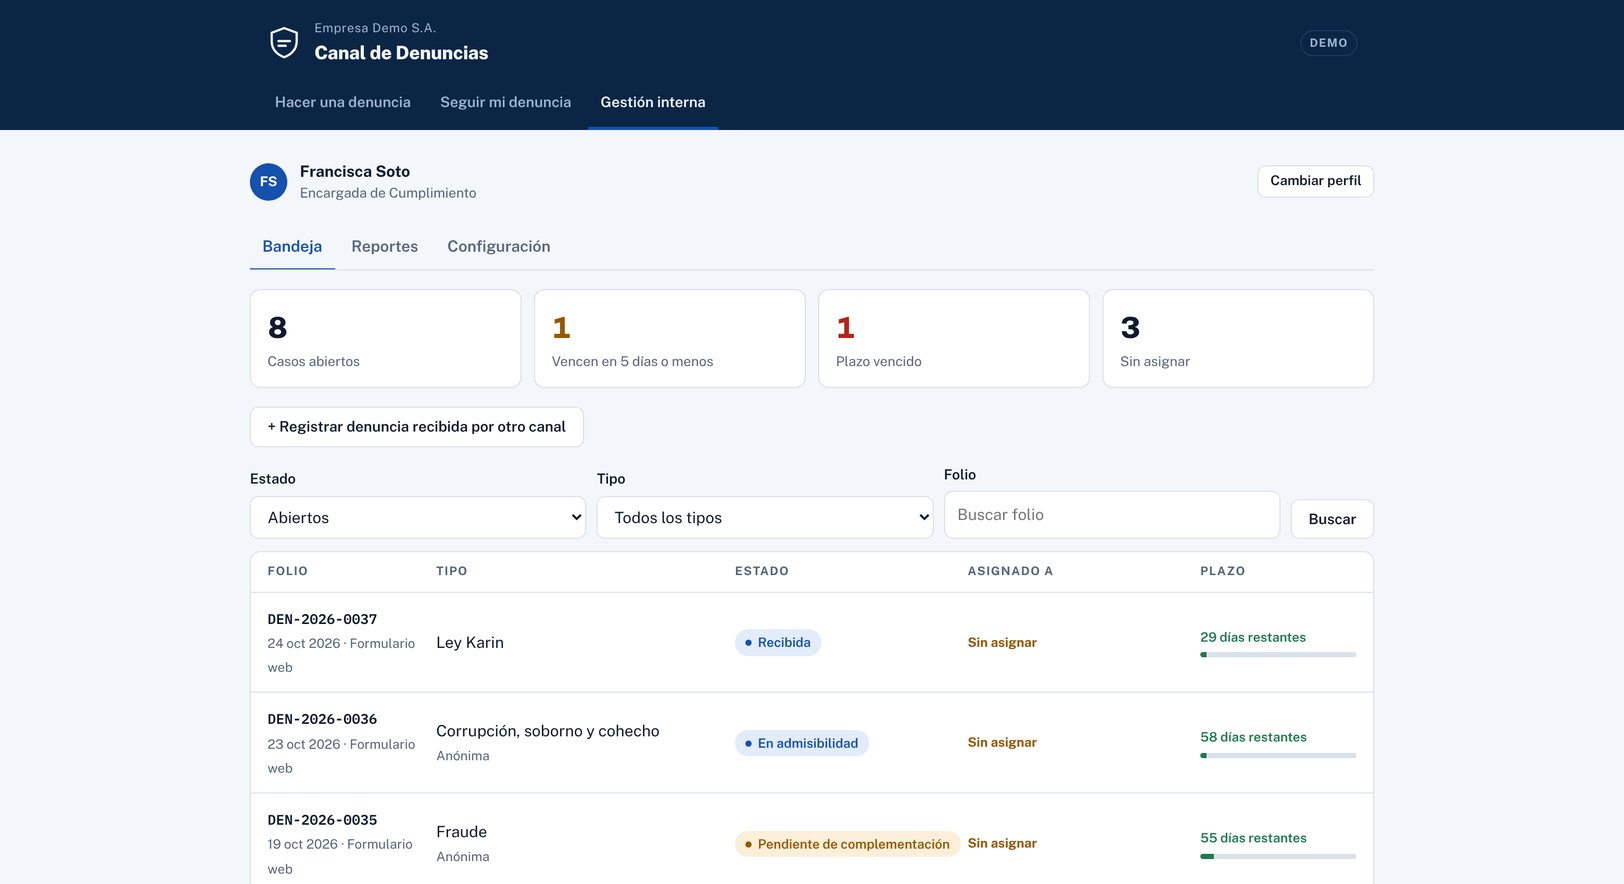Image resolution: width=1624 pixels, height=884 pixels.
Task: Select the Sin asignar summary card
Action: (1238, 339)
